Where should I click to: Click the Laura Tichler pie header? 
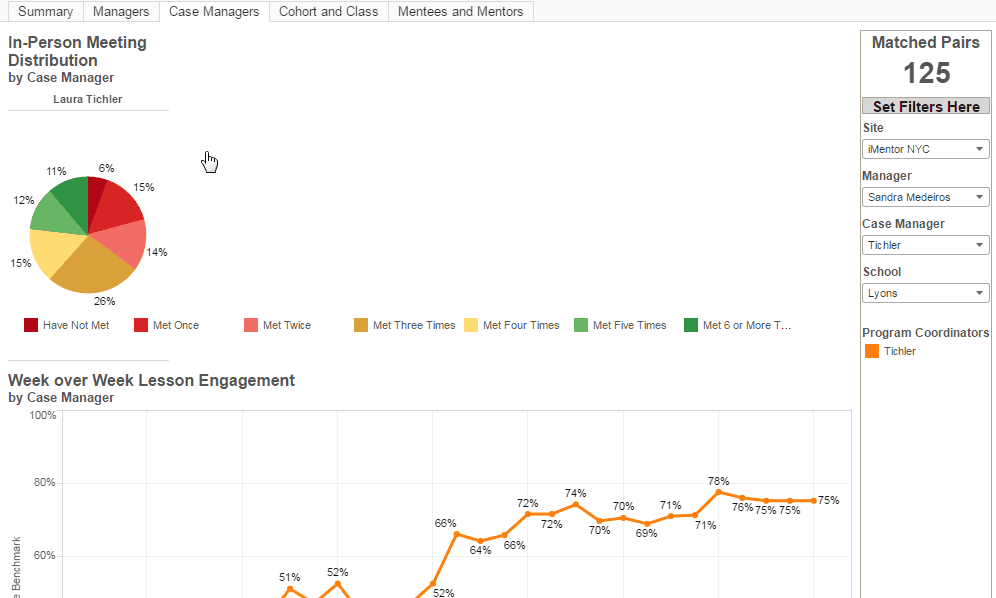[88, 99]
